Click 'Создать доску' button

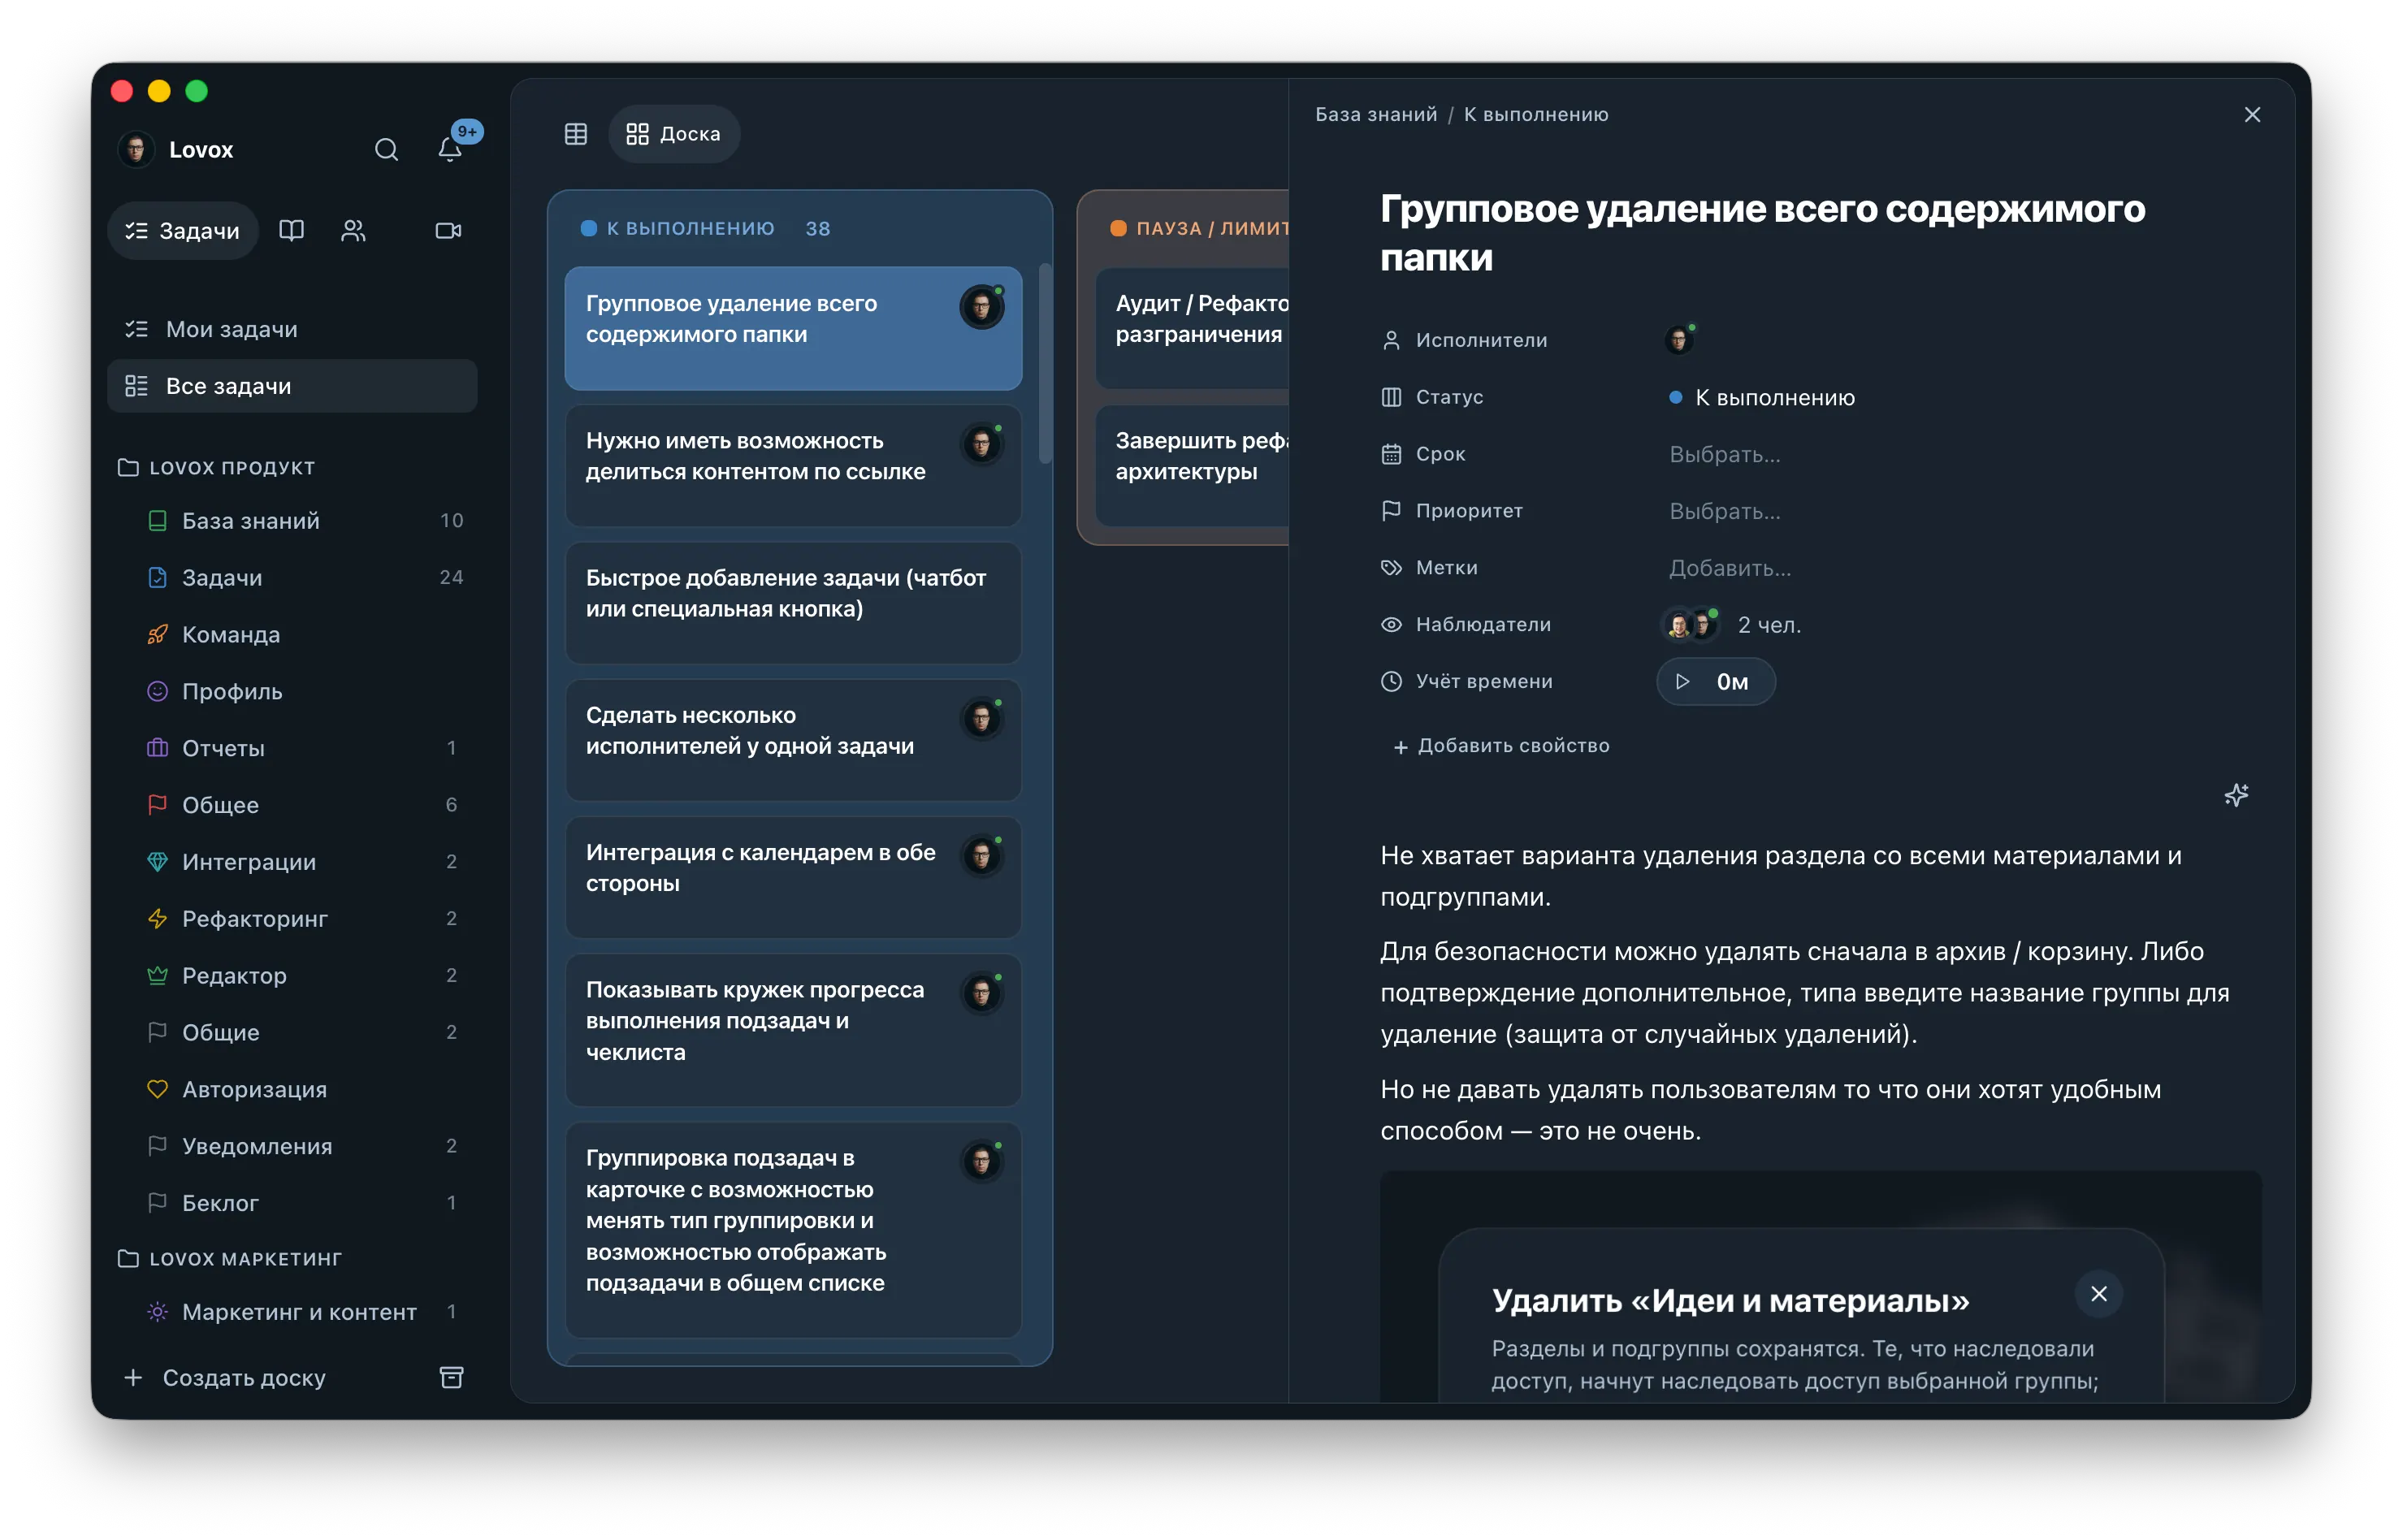pos(225,1377)
